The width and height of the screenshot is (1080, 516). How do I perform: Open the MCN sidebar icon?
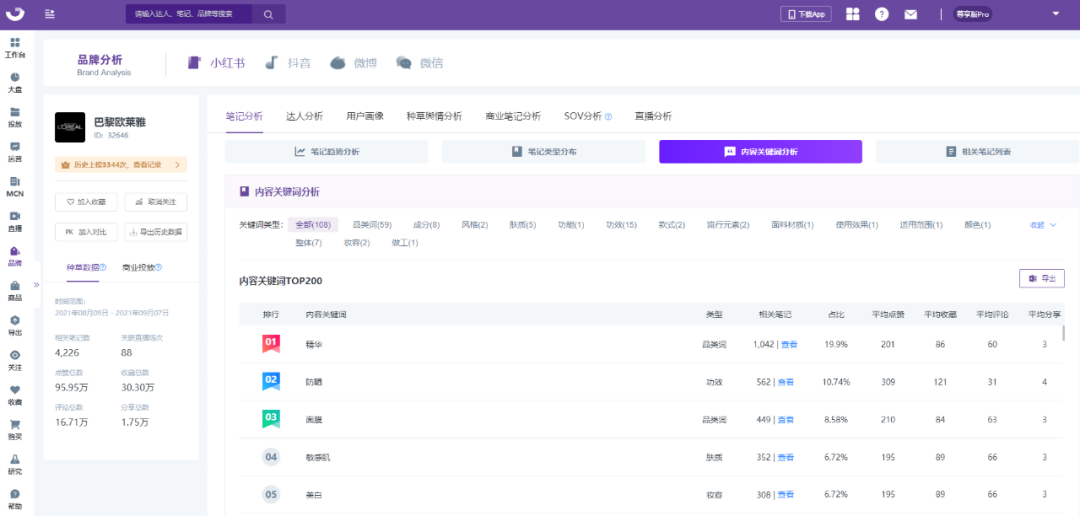tap(15, 187)
